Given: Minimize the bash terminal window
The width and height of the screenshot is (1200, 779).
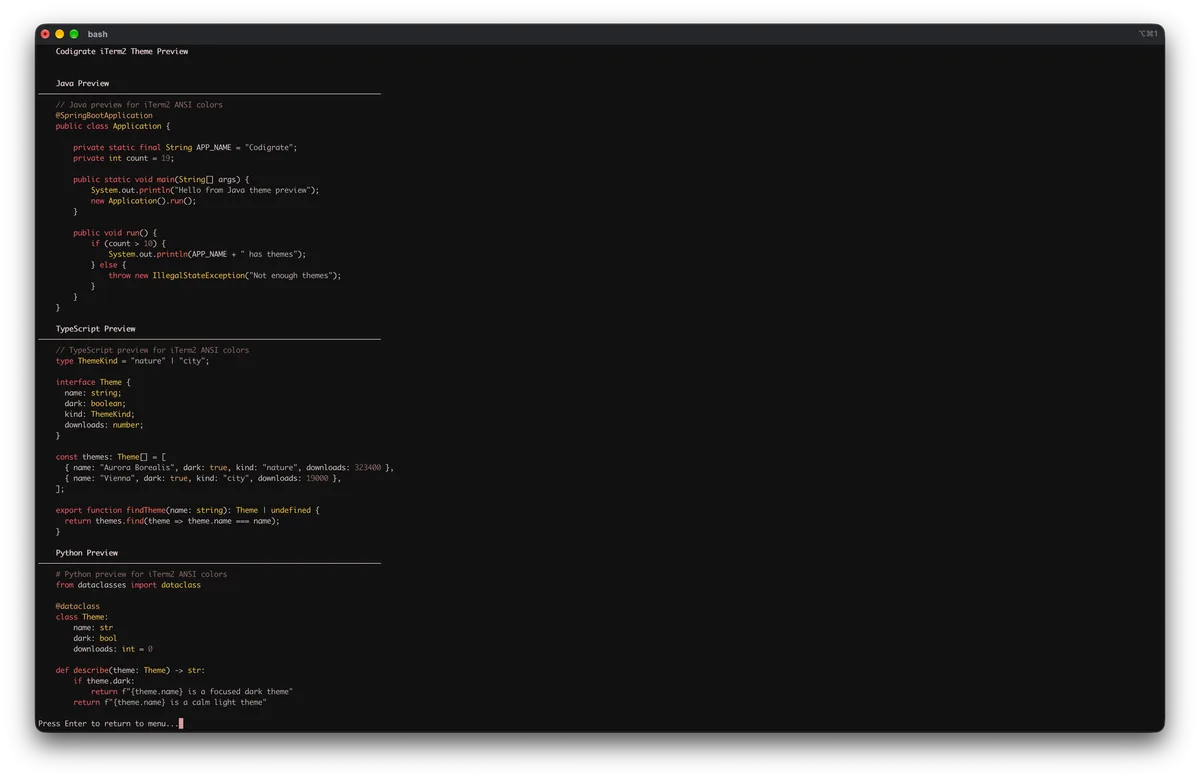Looking at the screenshot, I should tap(59, 34).
